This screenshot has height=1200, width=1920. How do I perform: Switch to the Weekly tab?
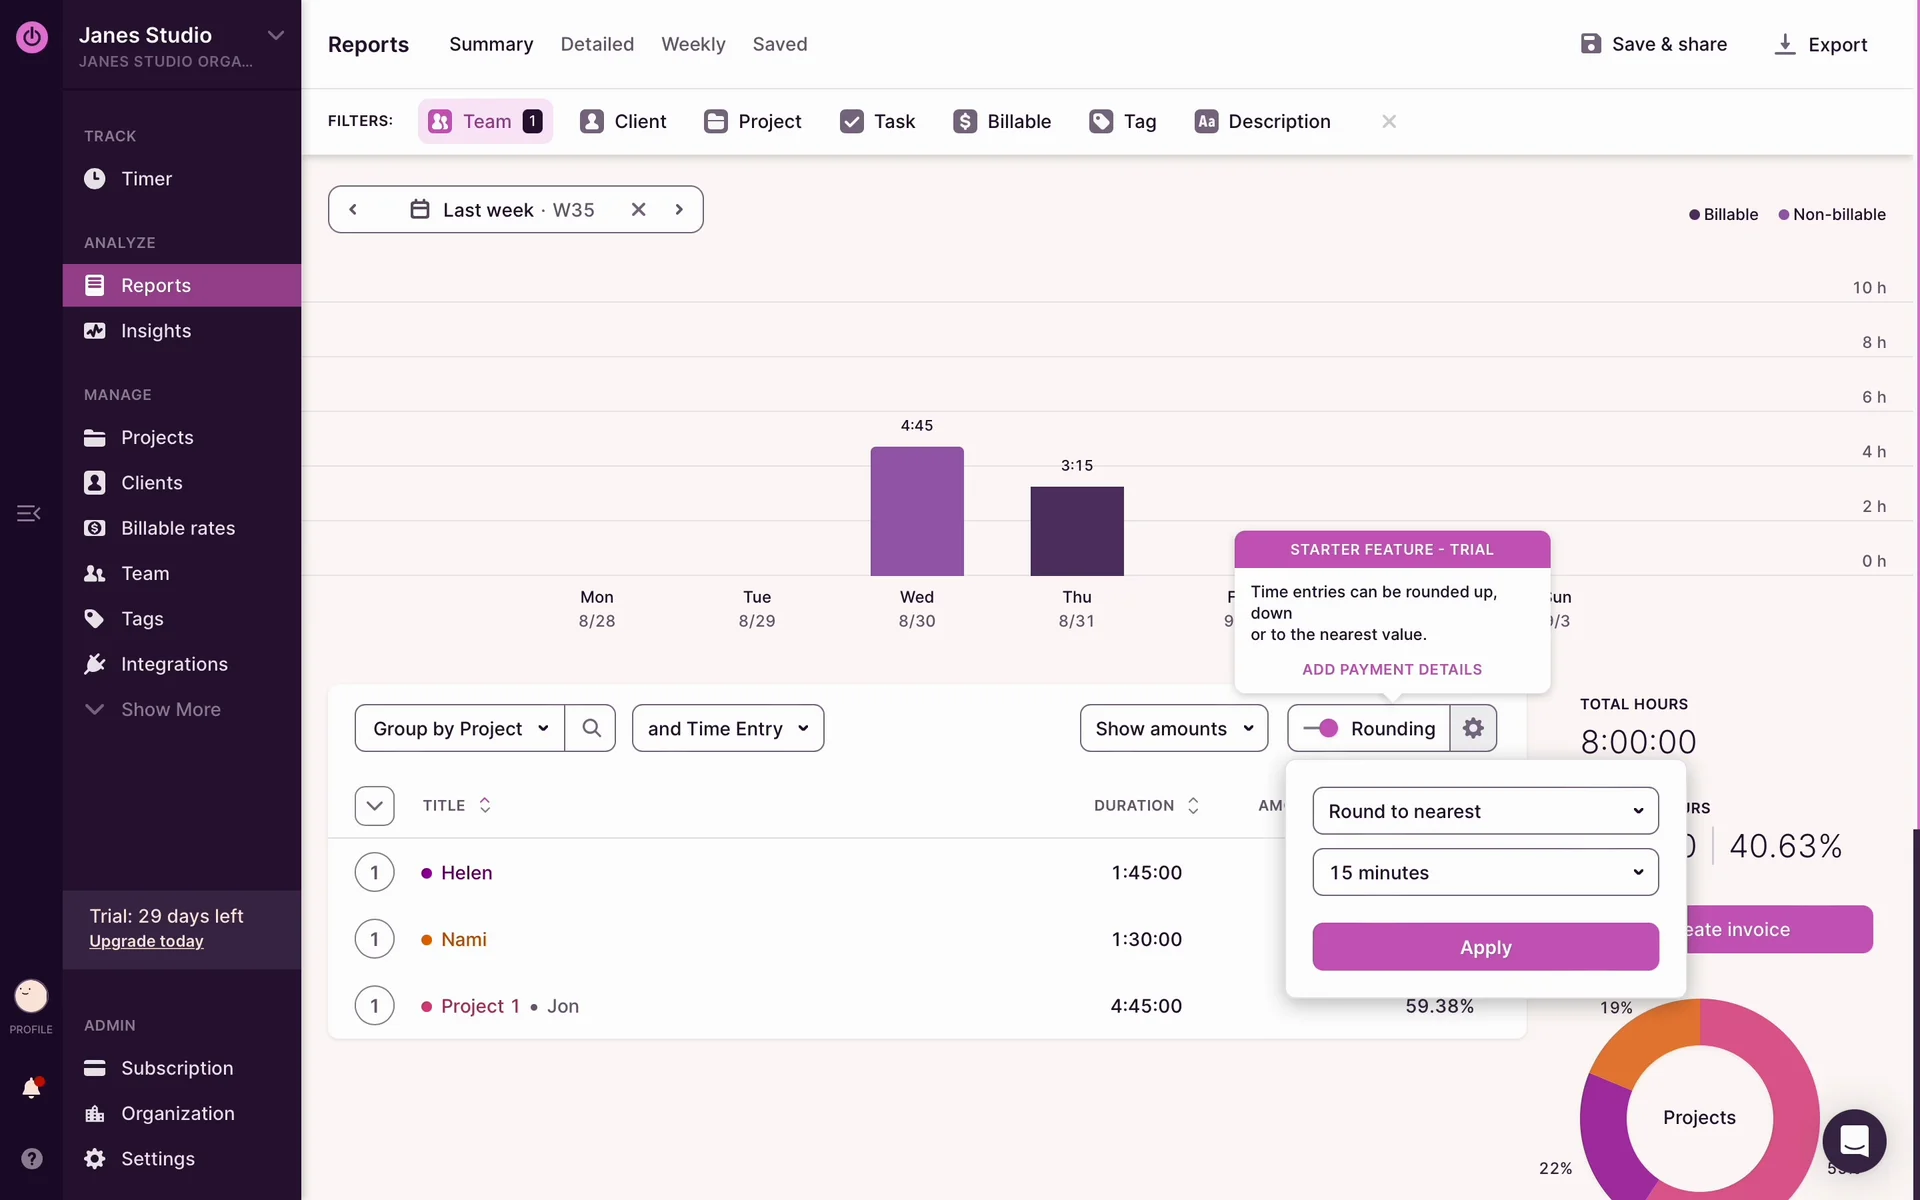(693, 44)
